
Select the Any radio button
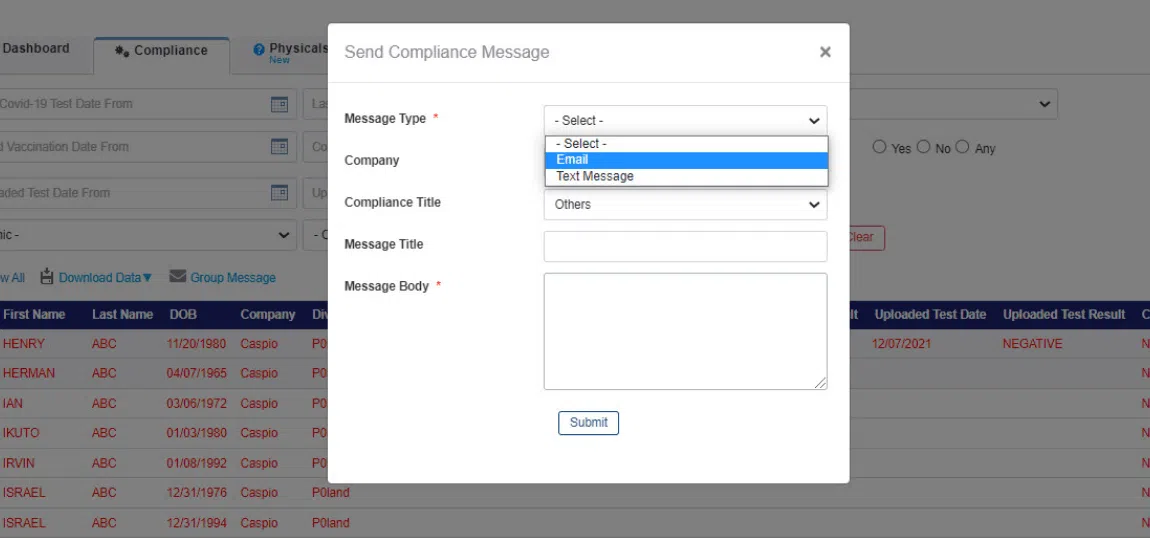point(962,147)
